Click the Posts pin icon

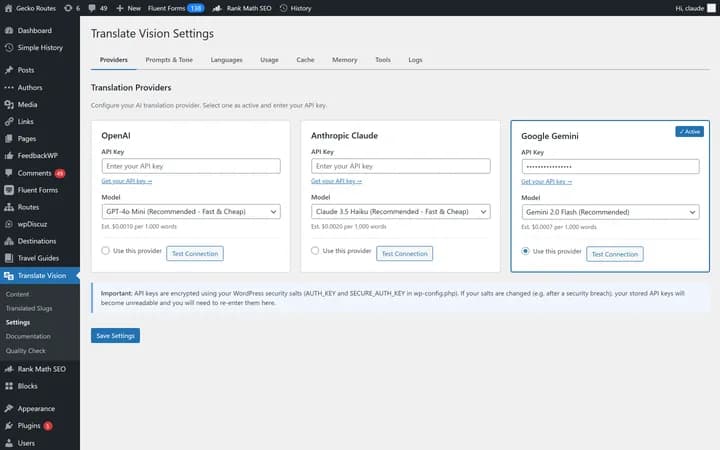pos(9,70)
